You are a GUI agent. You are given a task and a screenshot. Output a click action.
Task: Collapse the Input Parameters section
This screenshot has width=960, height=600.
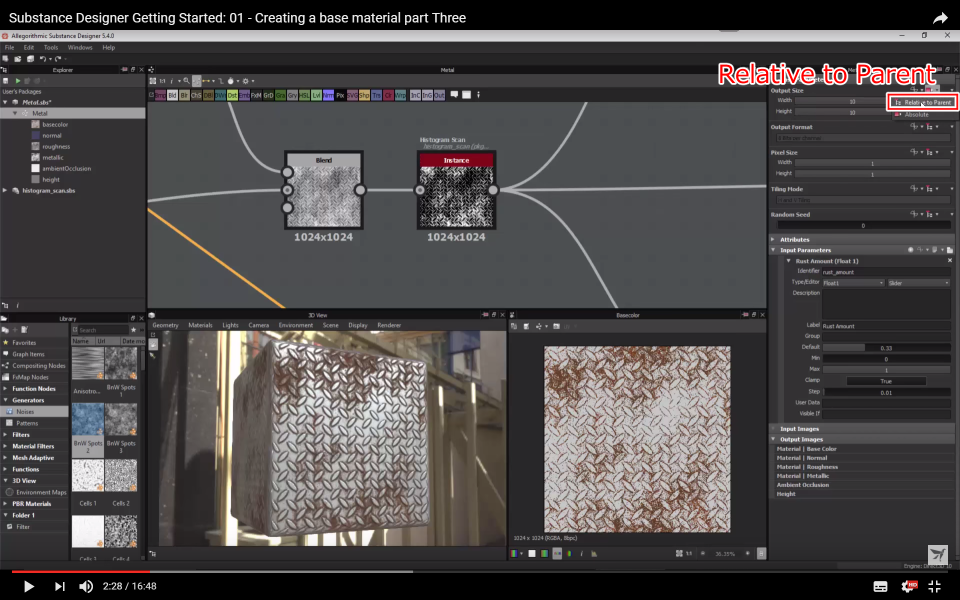(773, 250)
